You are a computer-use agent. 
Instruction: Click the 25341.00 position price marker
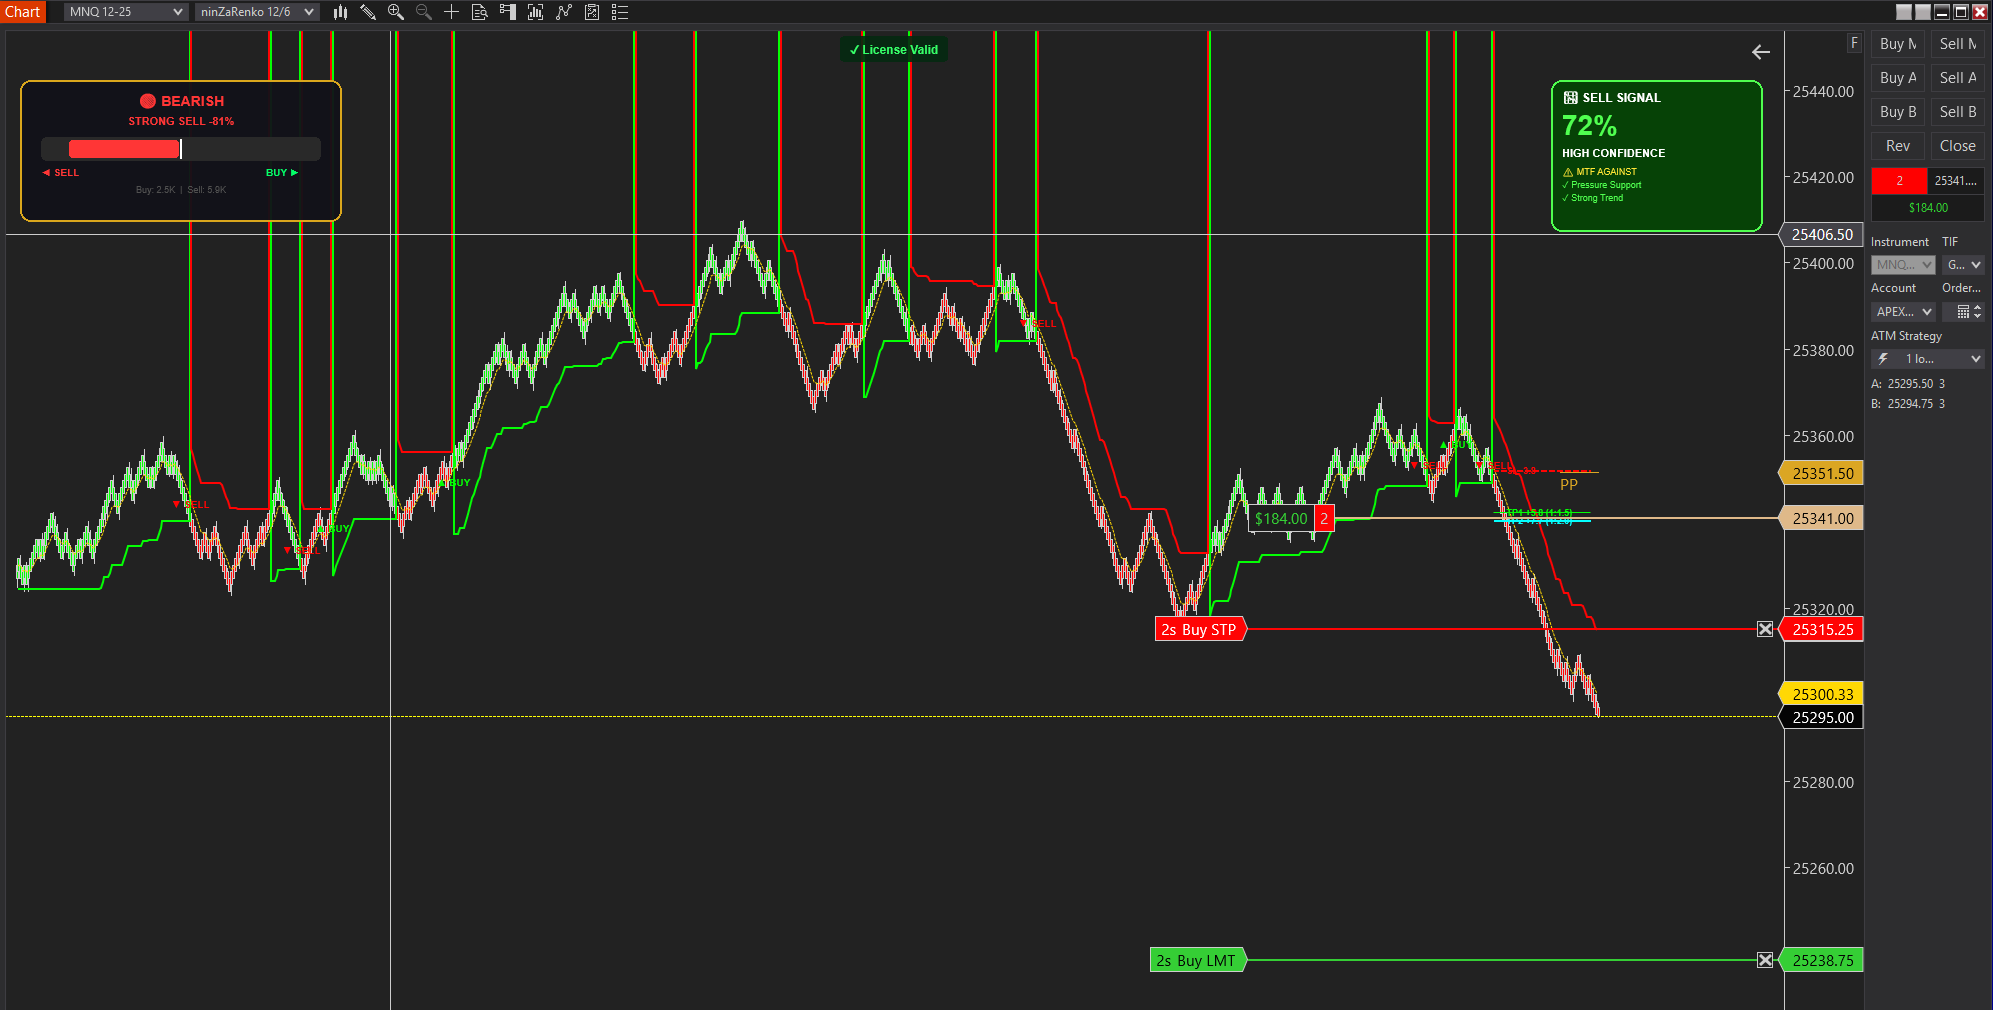tap(1822, 518)
